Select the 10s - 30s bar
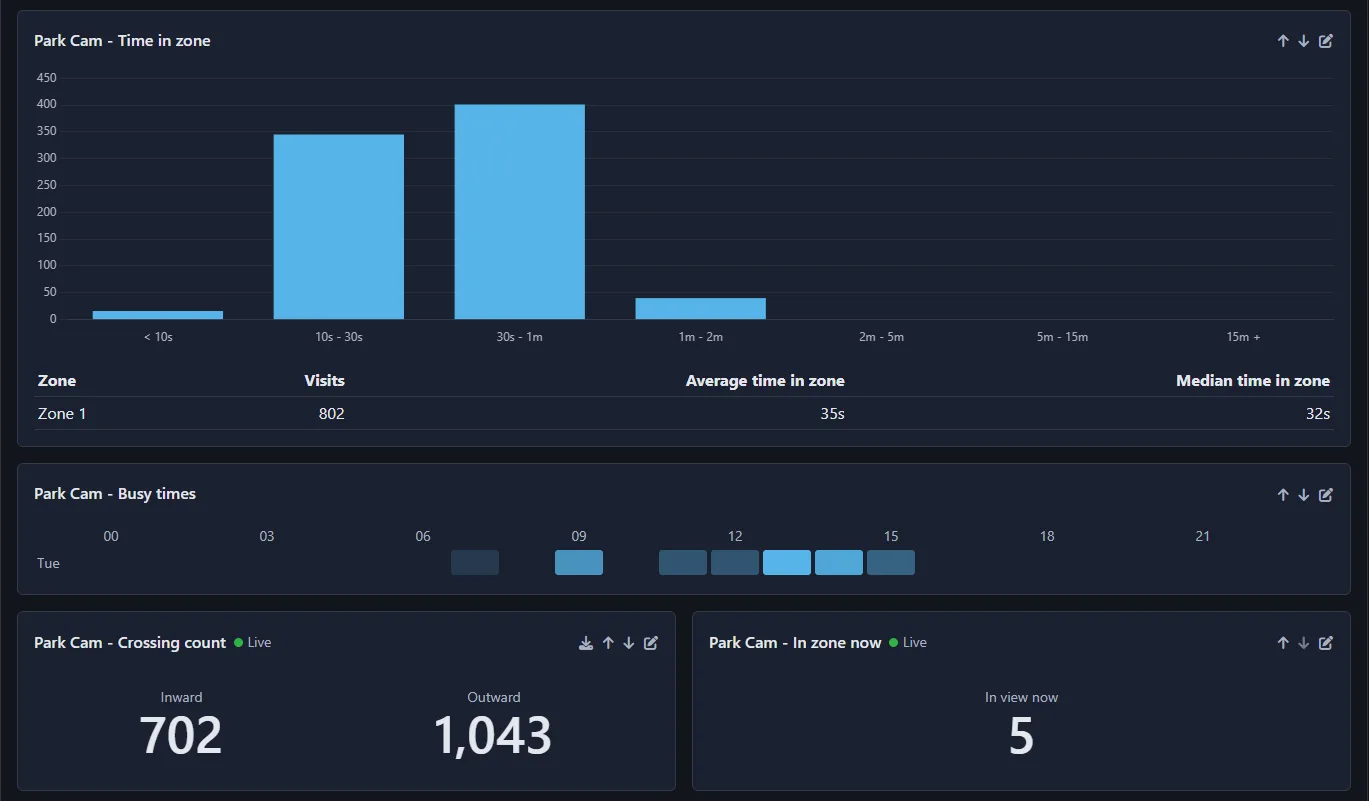The width and height of the screenshot is (1369, 801). coord(339,227)
